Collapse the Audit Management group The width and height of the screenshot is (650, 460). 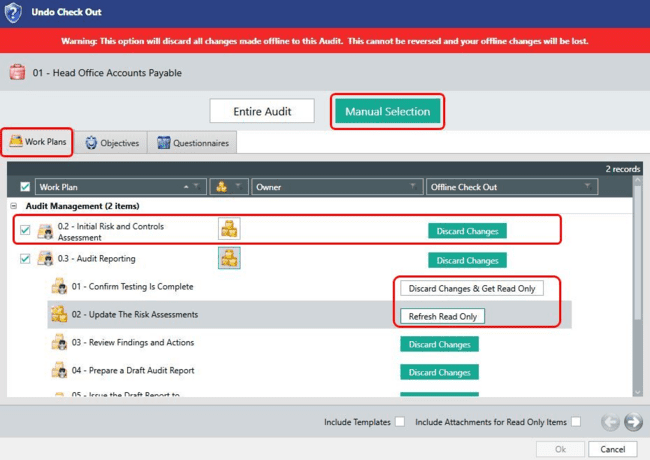coord(14,206)
